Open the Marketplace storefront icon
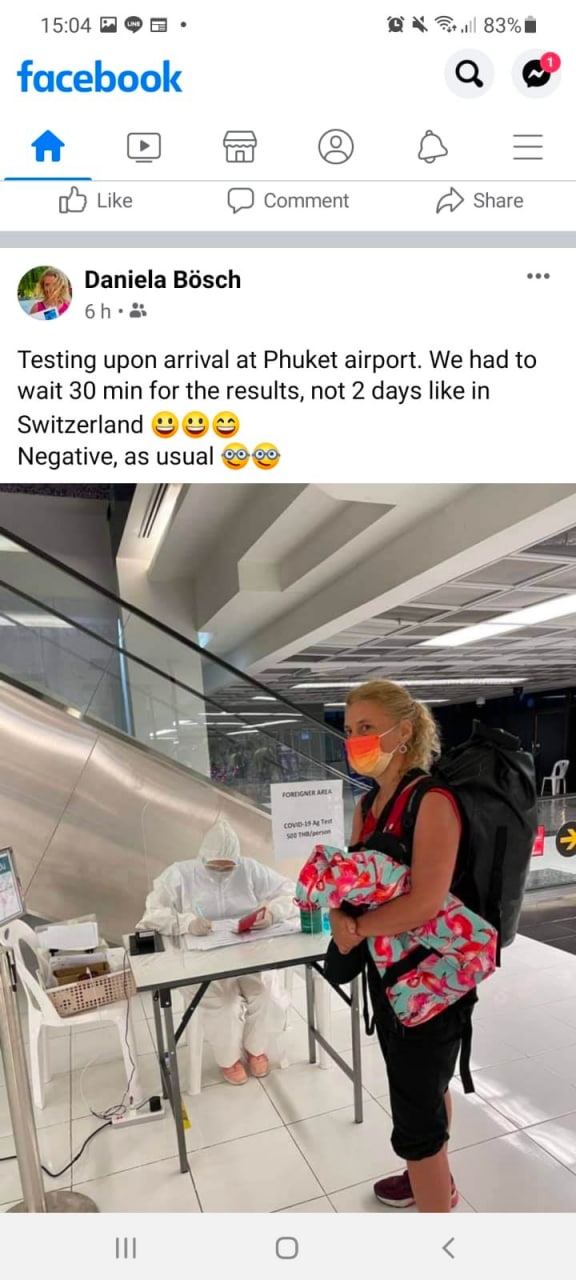Viewport: 576px width, 1280px height. click(x=240, y=147)
